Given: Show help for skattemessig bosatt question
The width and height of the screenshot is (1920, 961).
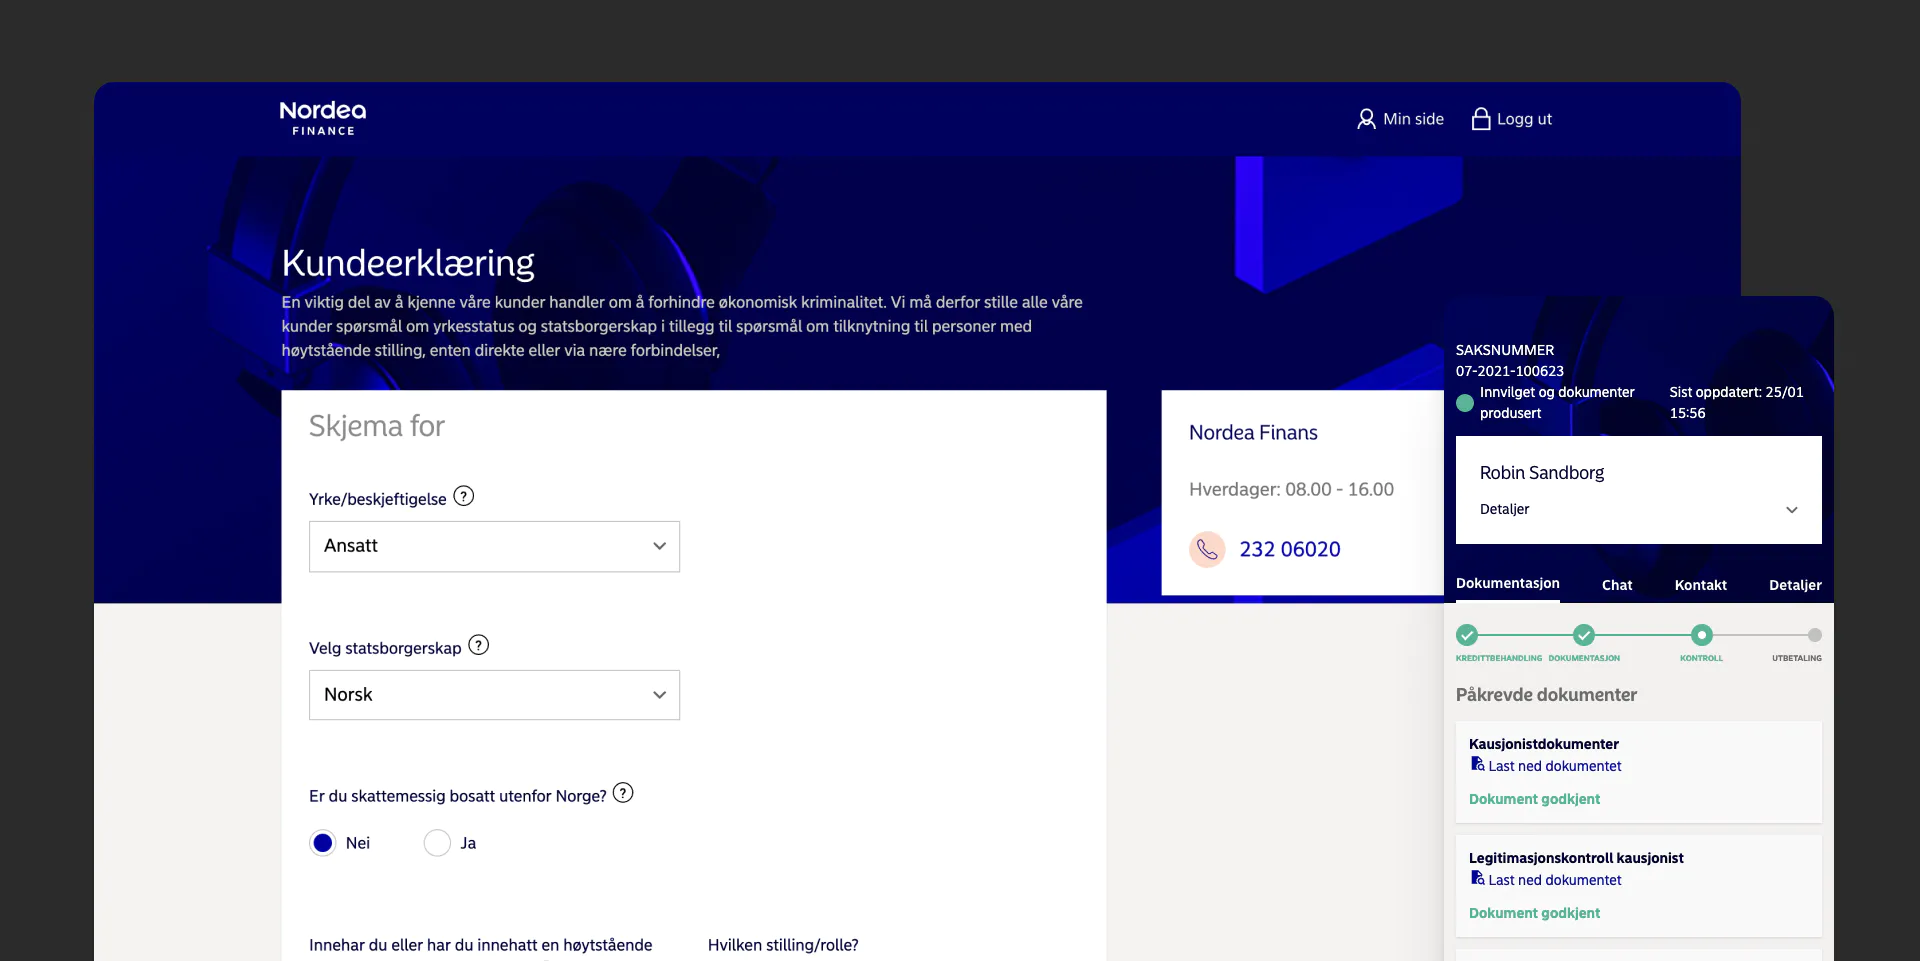Looking at the screenshot, I should pyautogui.click(x=623, y=793).
